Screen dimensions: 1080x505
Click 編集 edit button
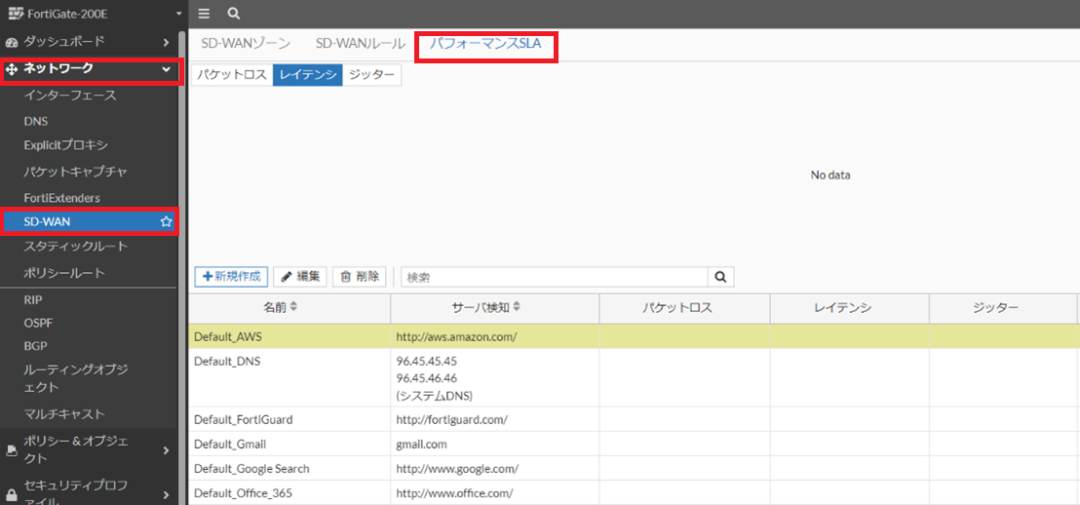(300, 276)
